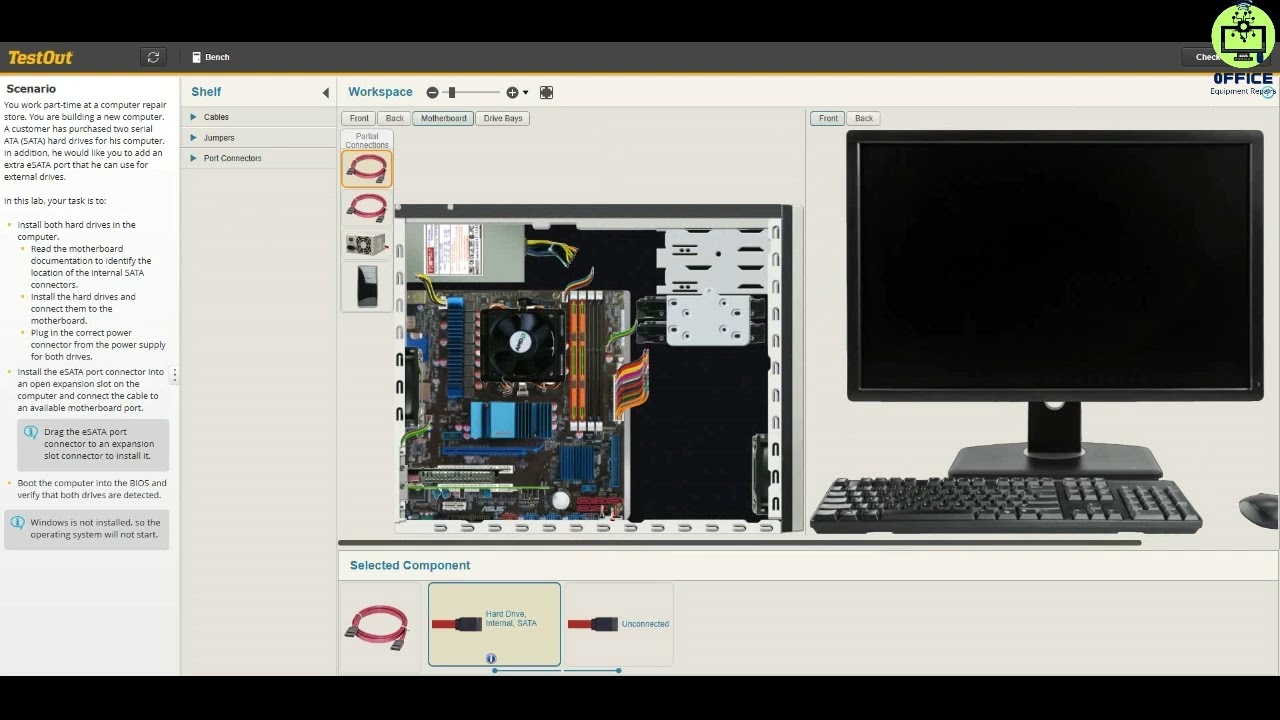Click the workspace horizontal scrollbar
The height and width of the screenshot is (720, 1280).
(x=739, y=543)
